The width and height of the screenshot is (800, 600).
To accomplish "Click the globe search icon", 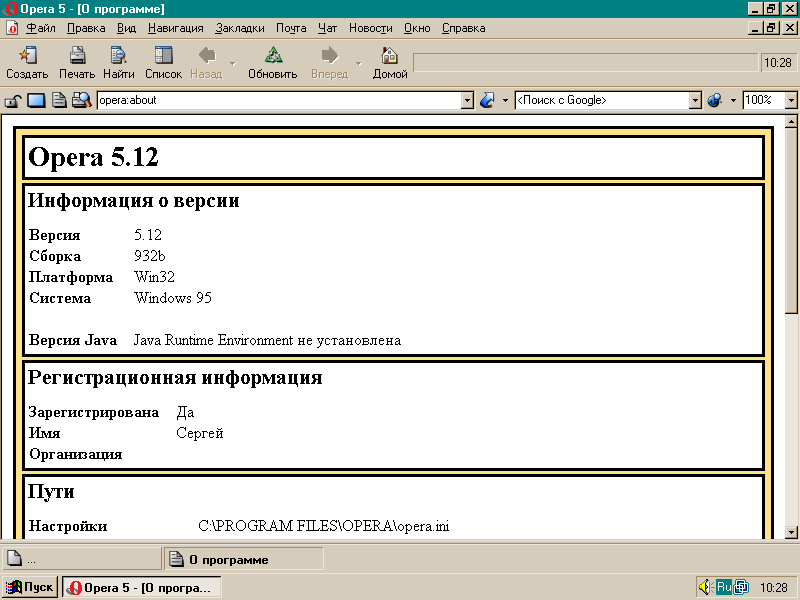I will click(x=715, y=100).
